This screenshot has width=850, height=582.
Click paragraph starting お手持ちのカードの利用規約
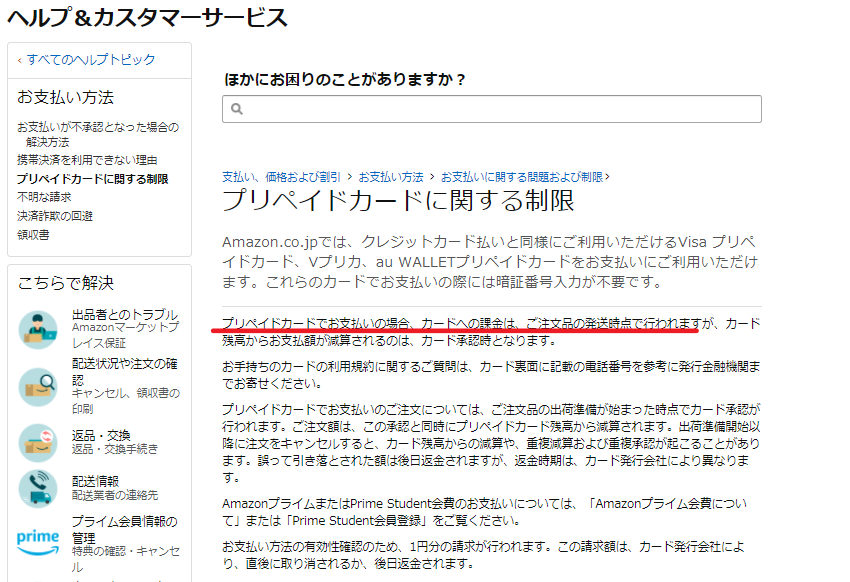[x=491, y=375]
